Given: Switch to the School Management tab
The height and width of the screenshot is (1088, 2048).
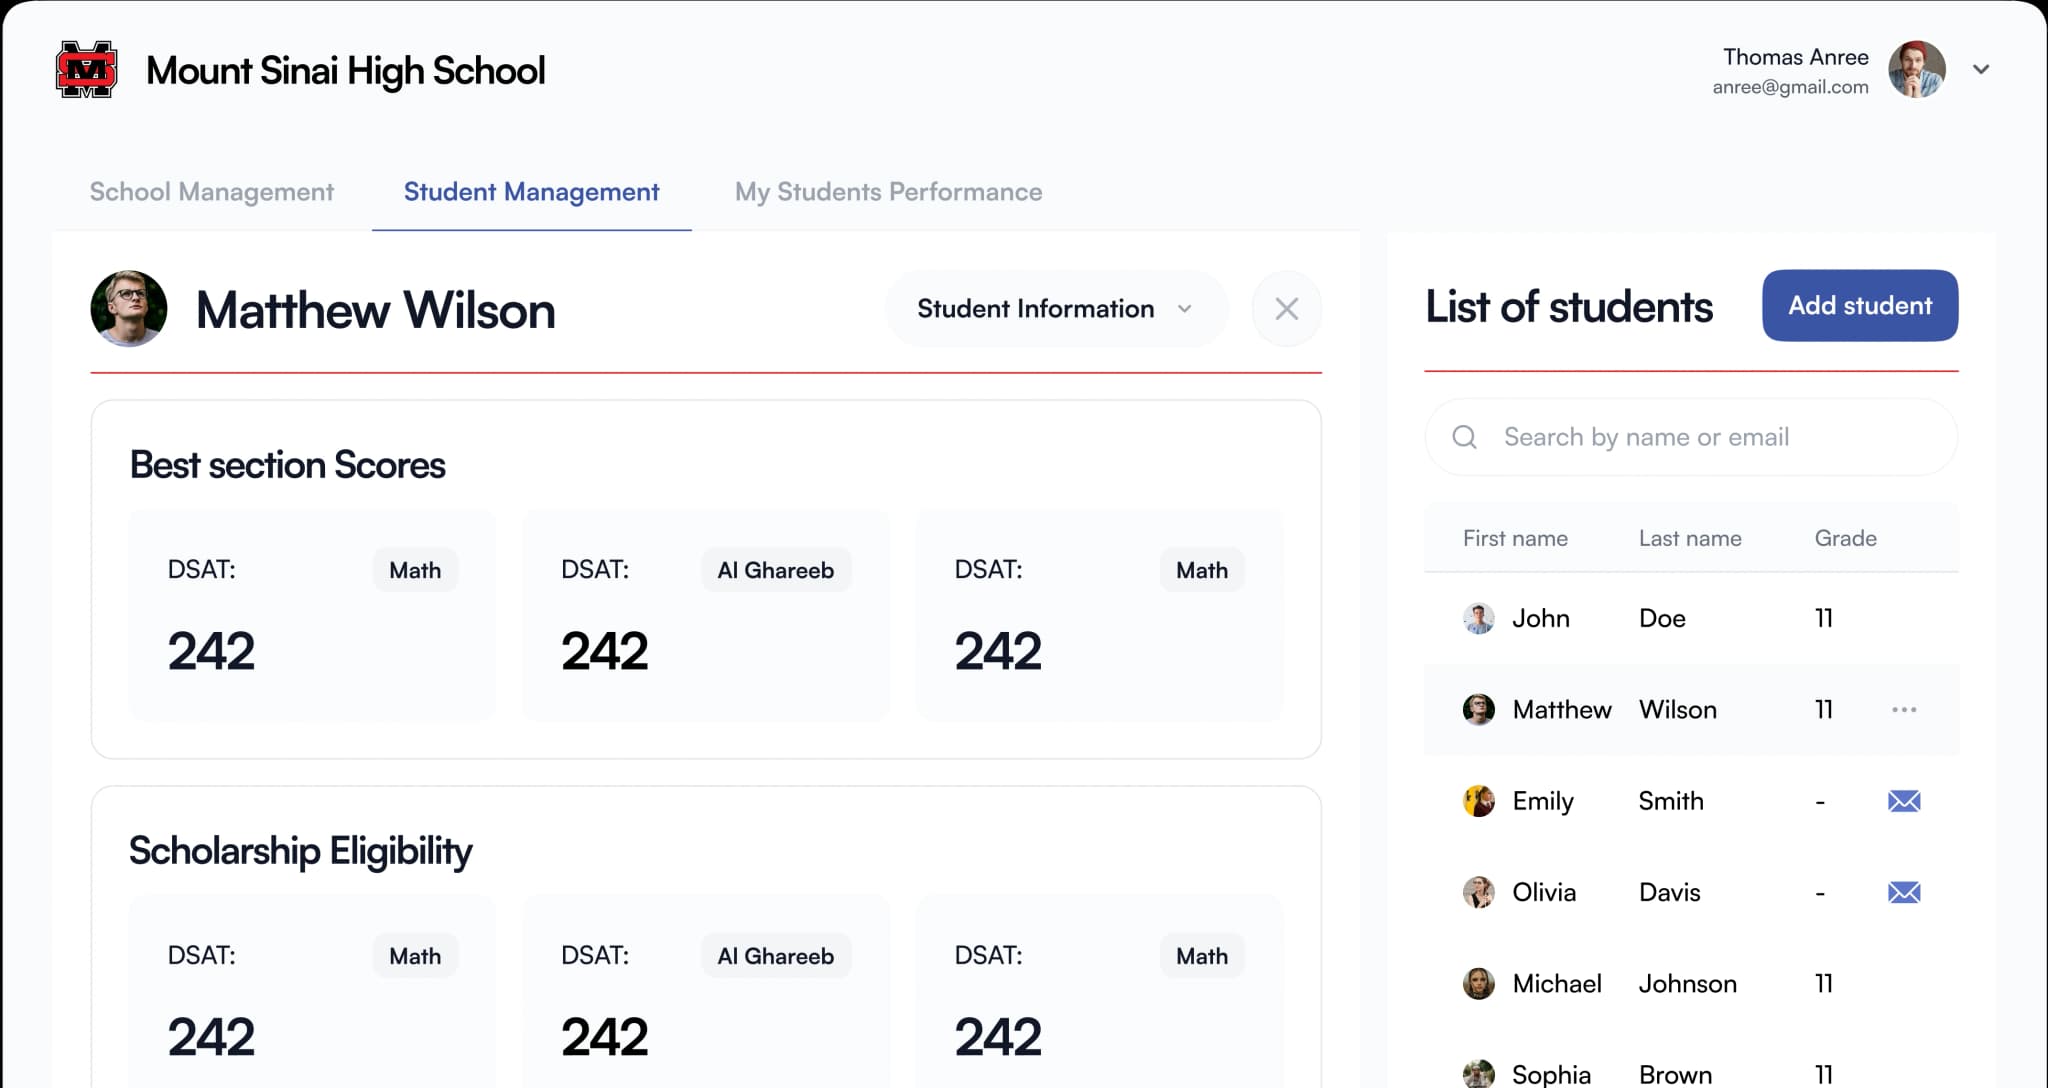Looking at the screenshot, I should click(x=211, y=191).
